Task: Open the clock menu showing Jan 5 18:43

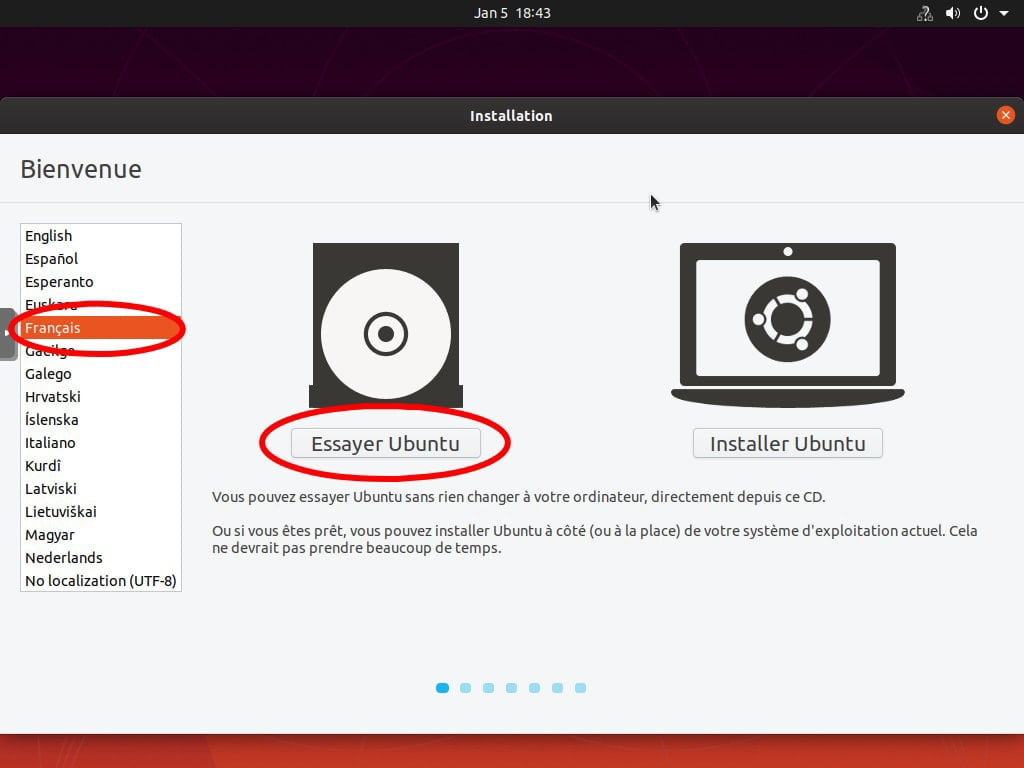Action: click(512, 13)
